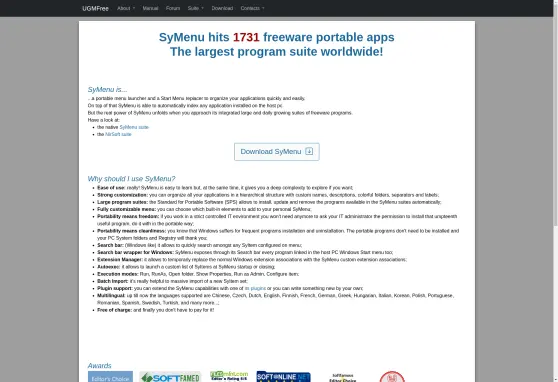
Task: Click the Download SyMenu button
Action: click(x=277, y=152)
